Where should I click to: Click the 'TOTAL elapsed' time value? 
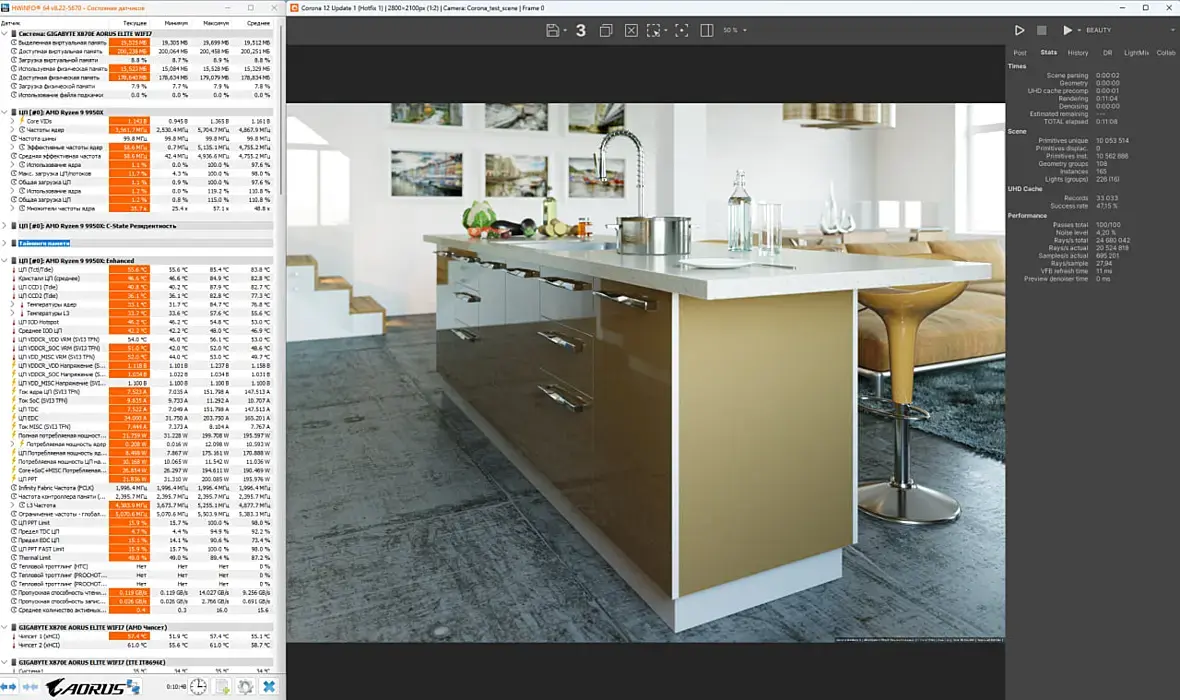1106,121
